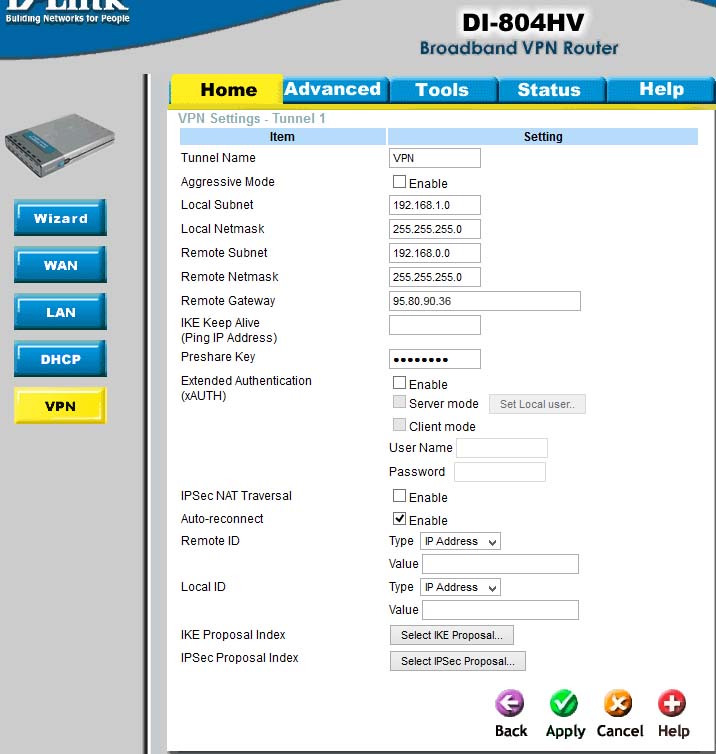Click the Tunnel Name input field
716x754 pixels.
(435, 158)
